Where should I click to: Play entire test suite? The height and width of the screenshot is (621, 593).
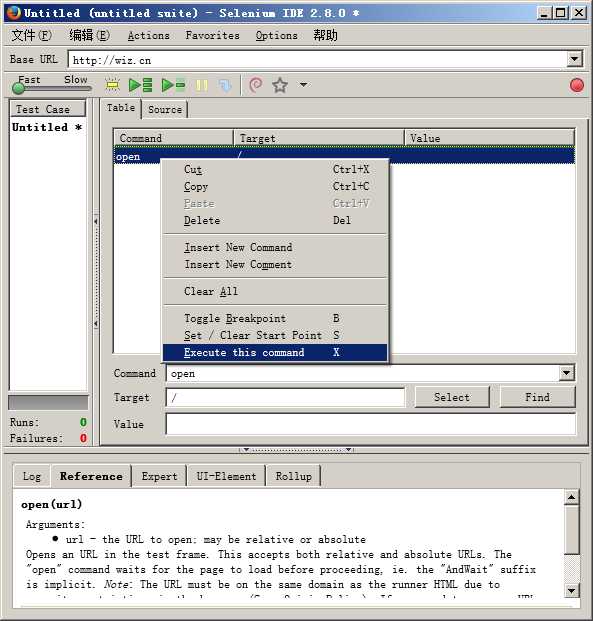click(x=141, y=85)
